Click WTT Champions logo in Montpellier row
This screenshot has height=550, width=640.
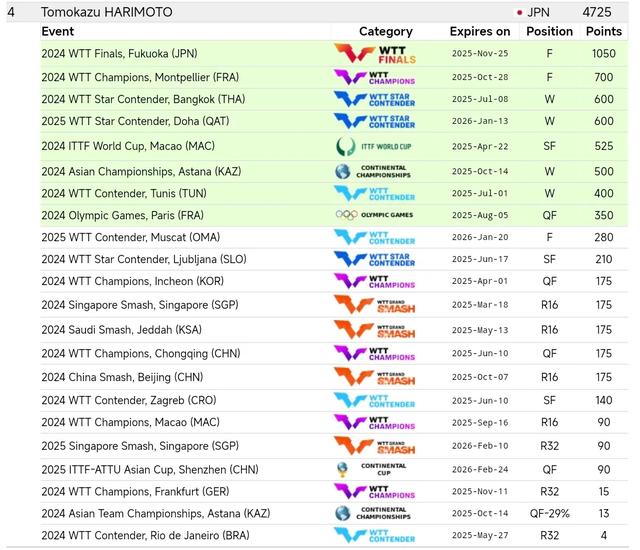(374, 78)
